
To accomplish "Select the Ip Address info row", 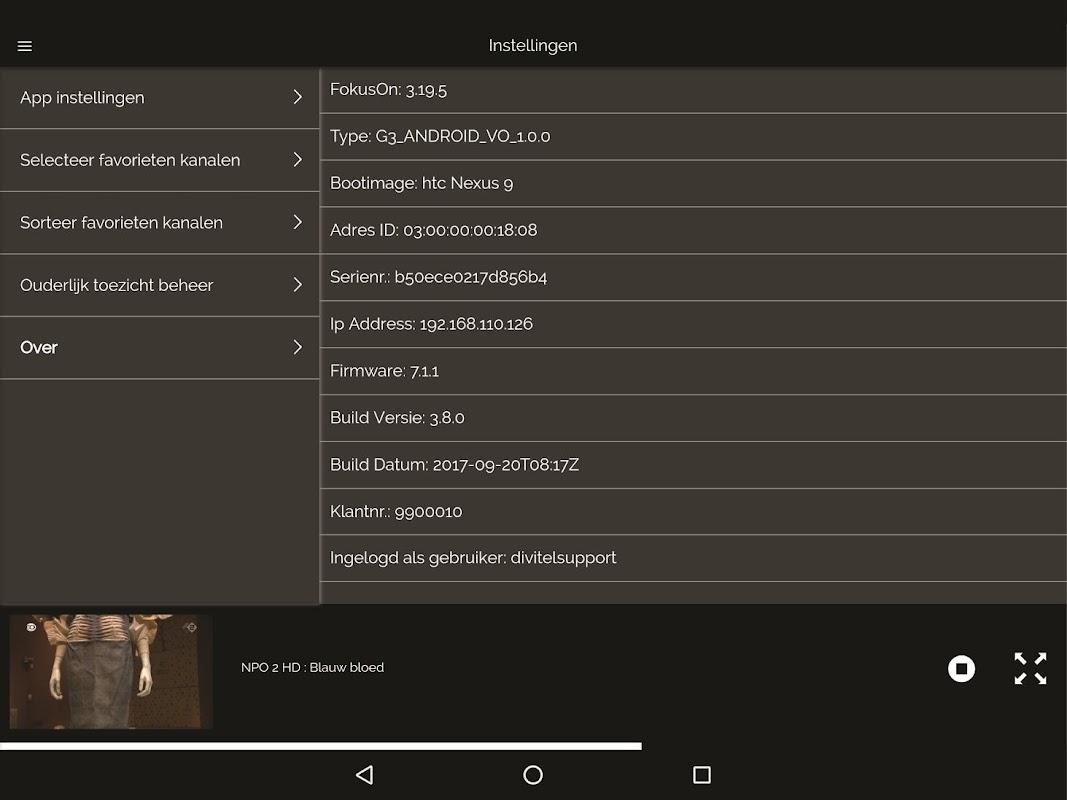I will pyautogui.click(x=693, y=324).
